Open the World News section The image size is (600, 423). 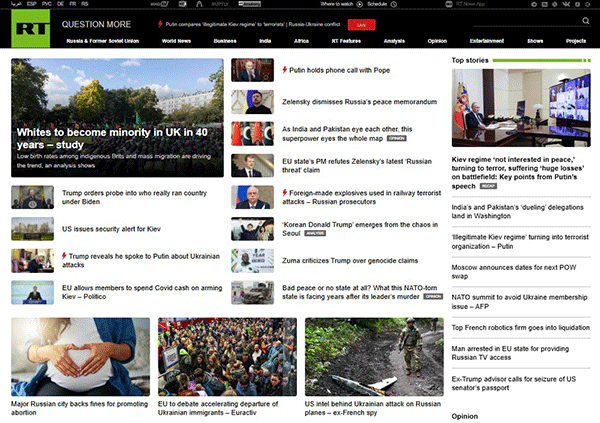coord(176,41)
